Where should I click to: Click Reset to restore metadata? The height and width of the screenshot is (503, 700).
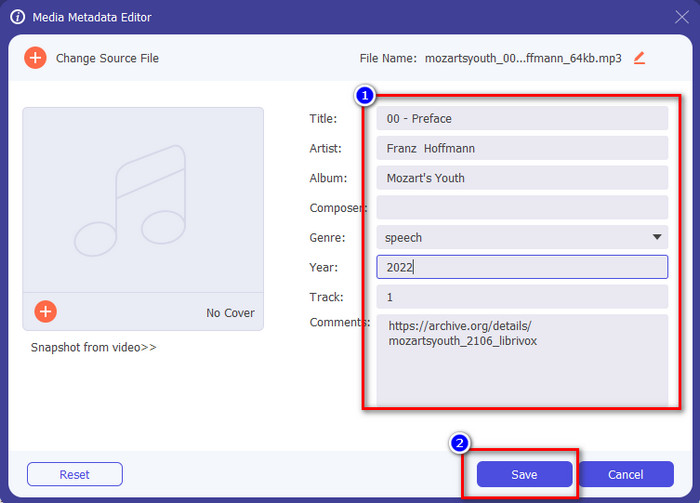(74, 474)
